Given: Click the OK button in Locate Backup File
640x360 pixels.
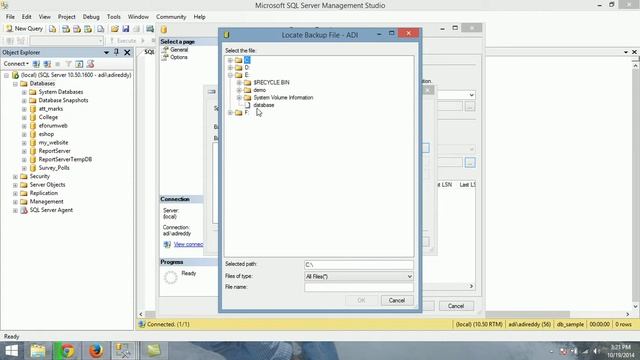Looking at the screenshot, I should click(361, 300).
